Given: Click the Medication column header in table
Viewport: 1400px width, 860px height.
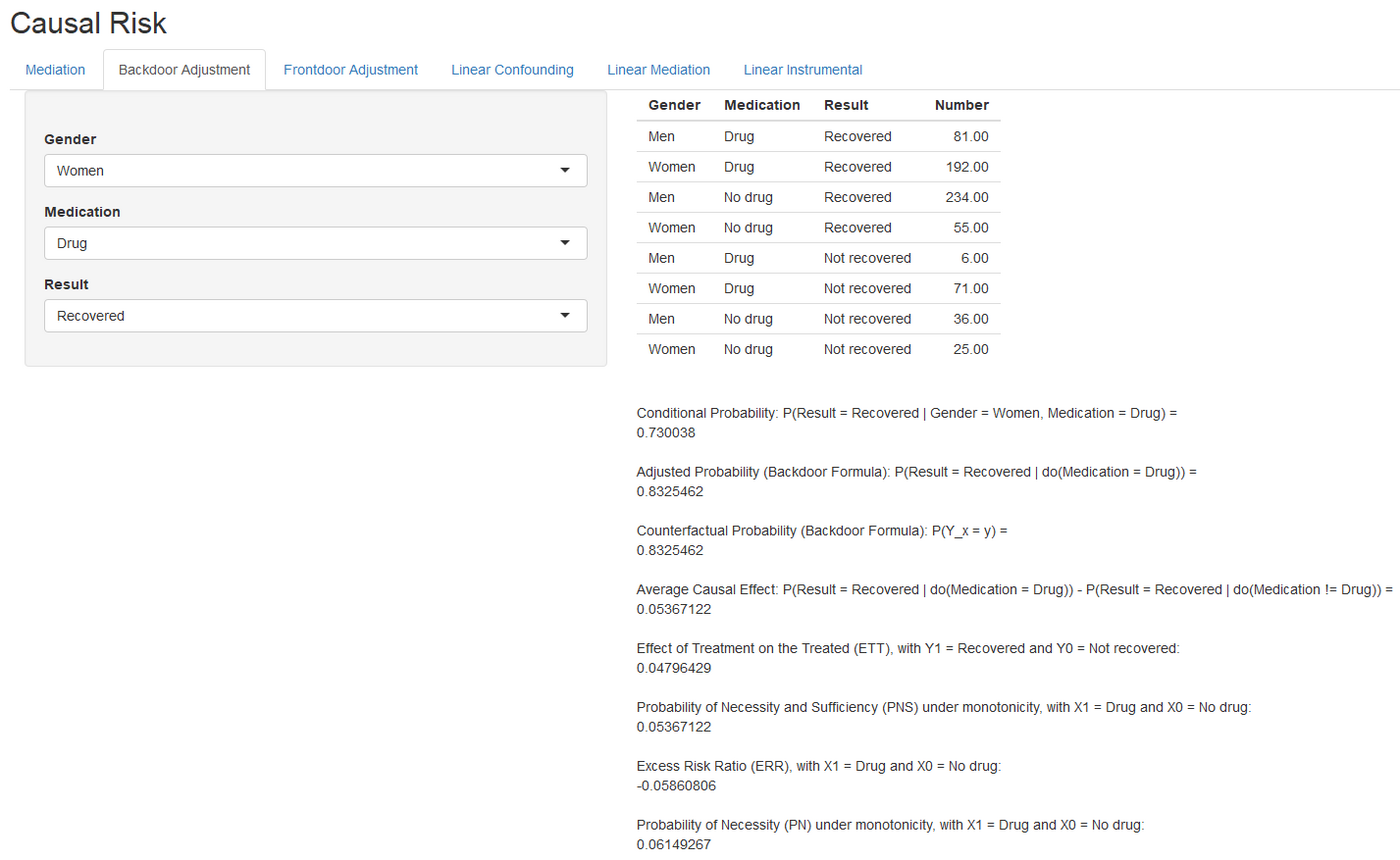Looking at the screenshot, I should [762, 105].
